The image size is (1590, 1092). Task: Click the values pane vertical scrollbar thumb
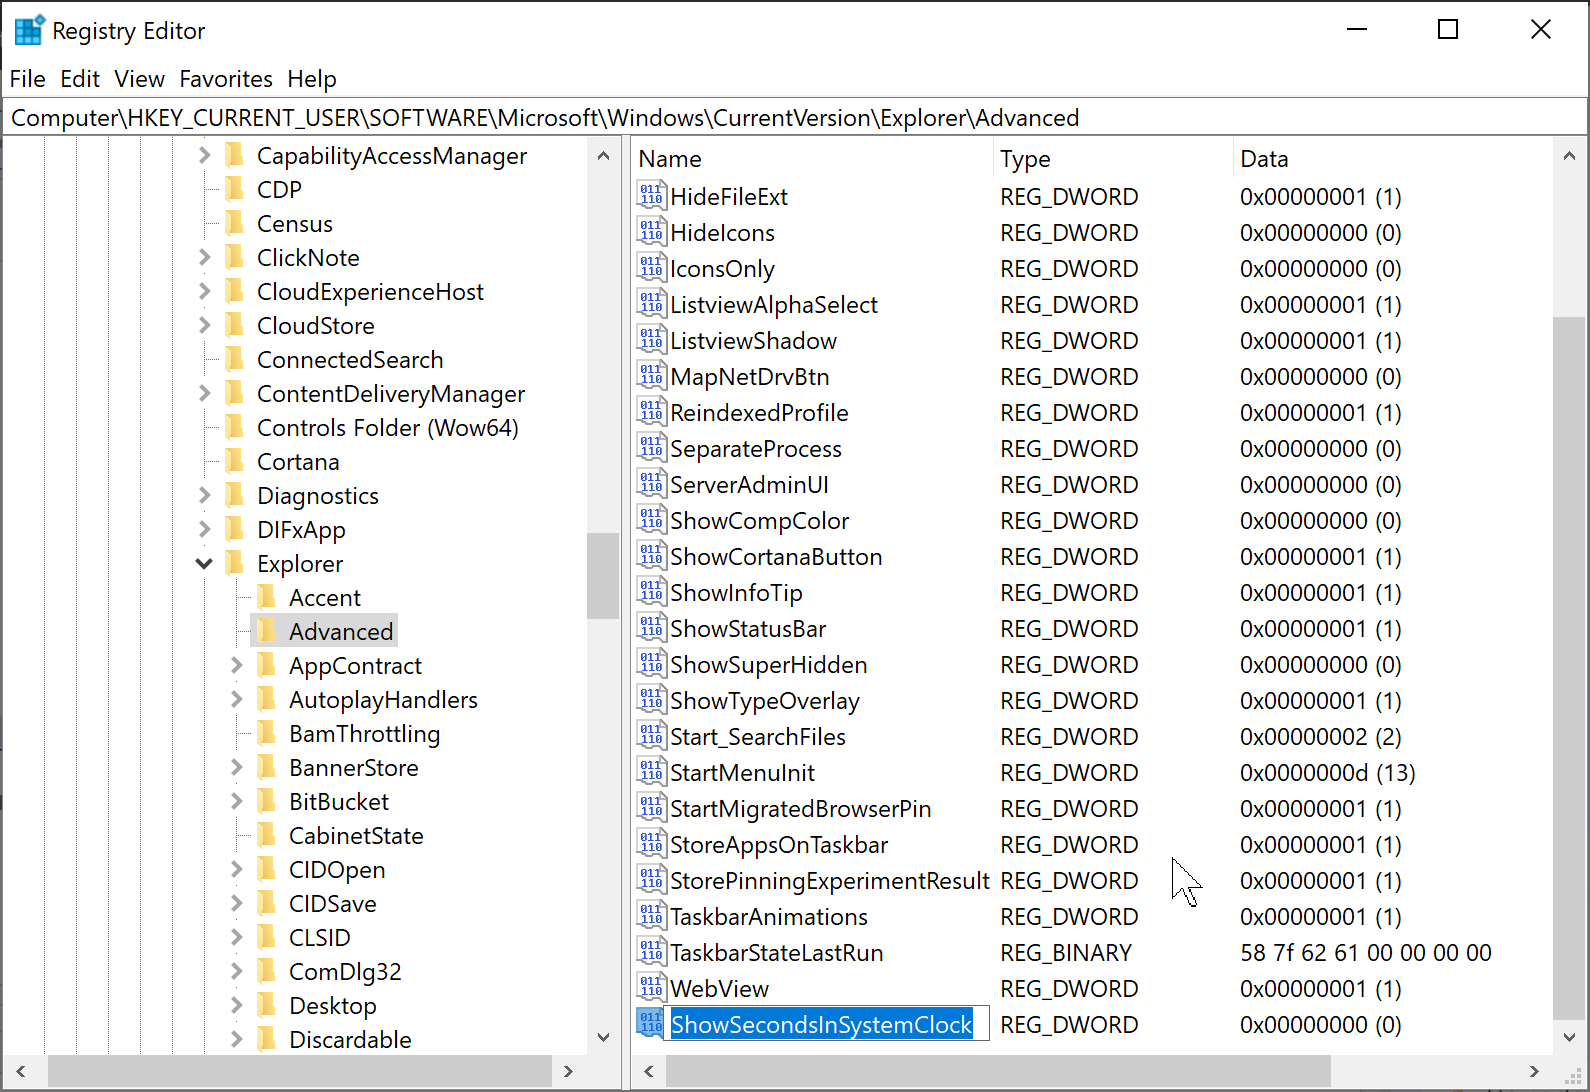click(x=1569, y=670)
